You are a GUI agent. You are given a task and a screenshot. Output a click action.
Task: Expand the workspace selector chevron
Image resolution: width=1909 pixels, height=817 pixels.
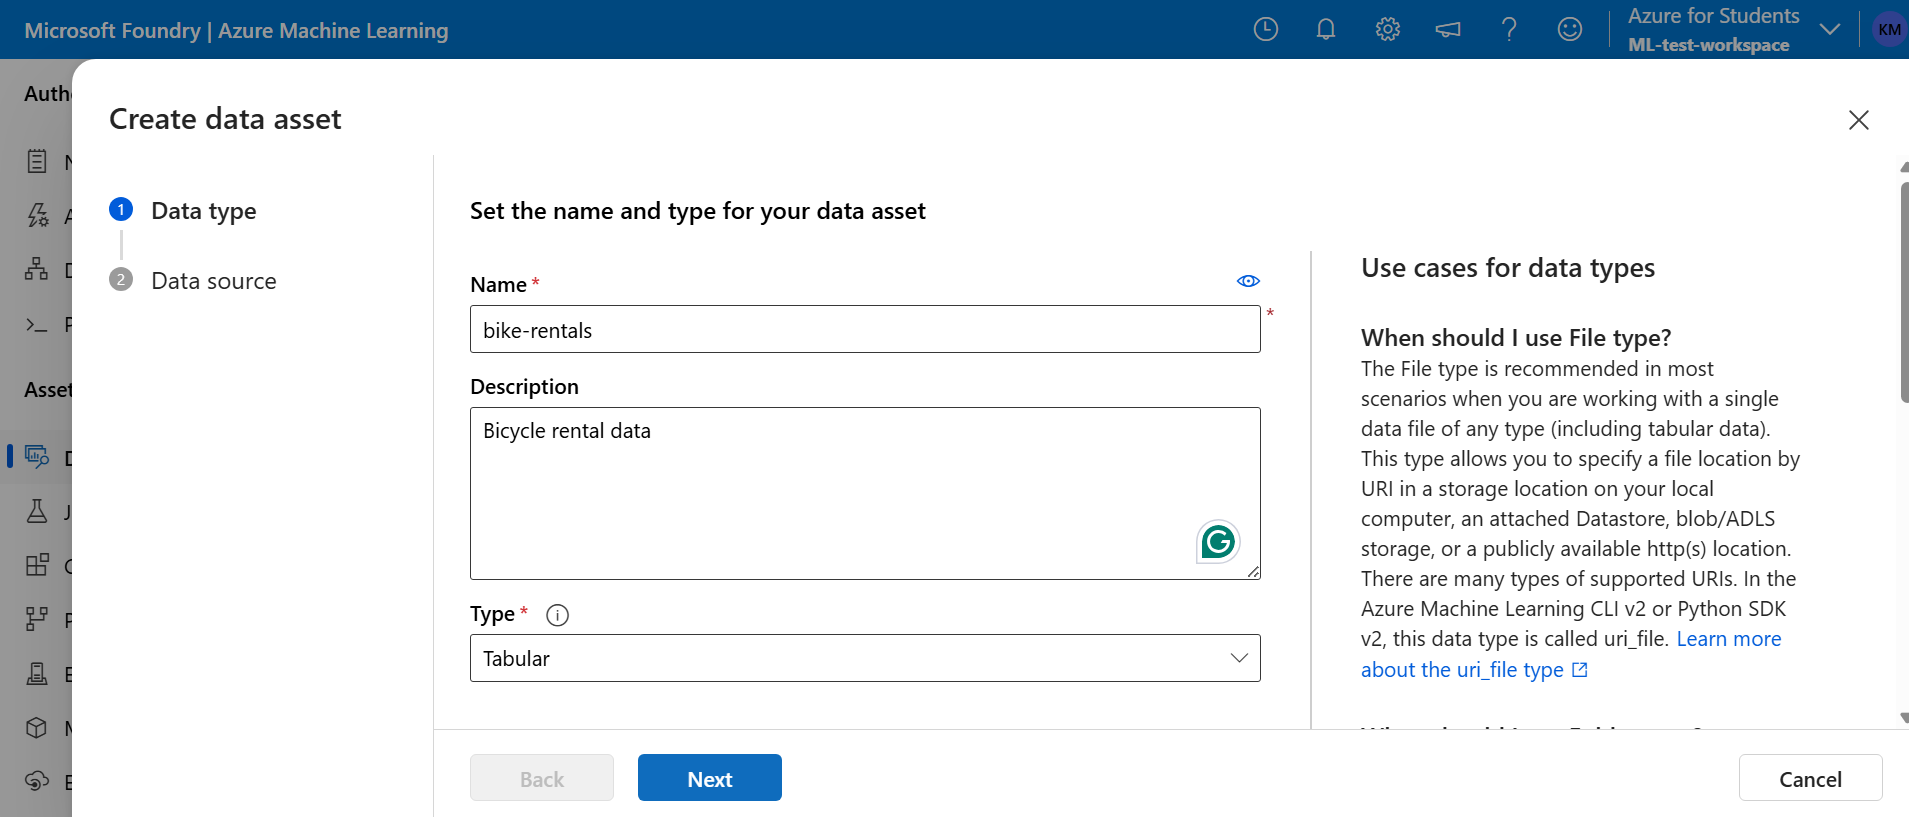pos(1830,29)
